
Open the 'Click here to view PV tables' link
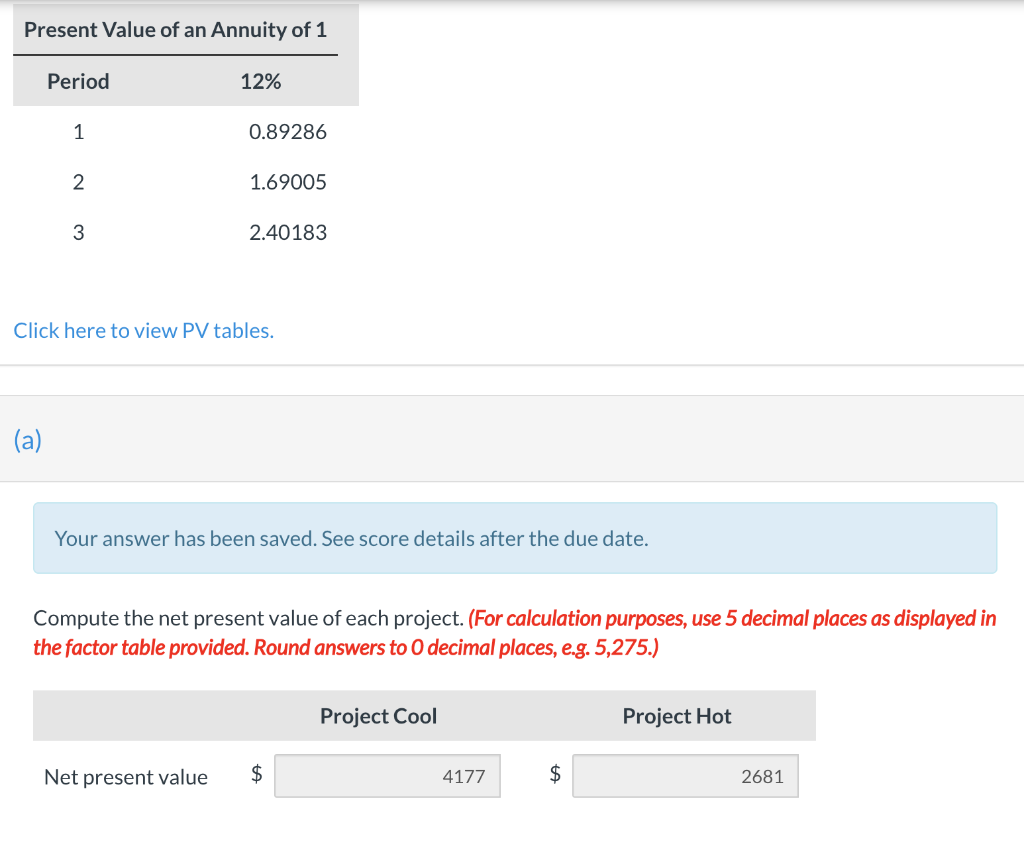(x=144, y=331)
